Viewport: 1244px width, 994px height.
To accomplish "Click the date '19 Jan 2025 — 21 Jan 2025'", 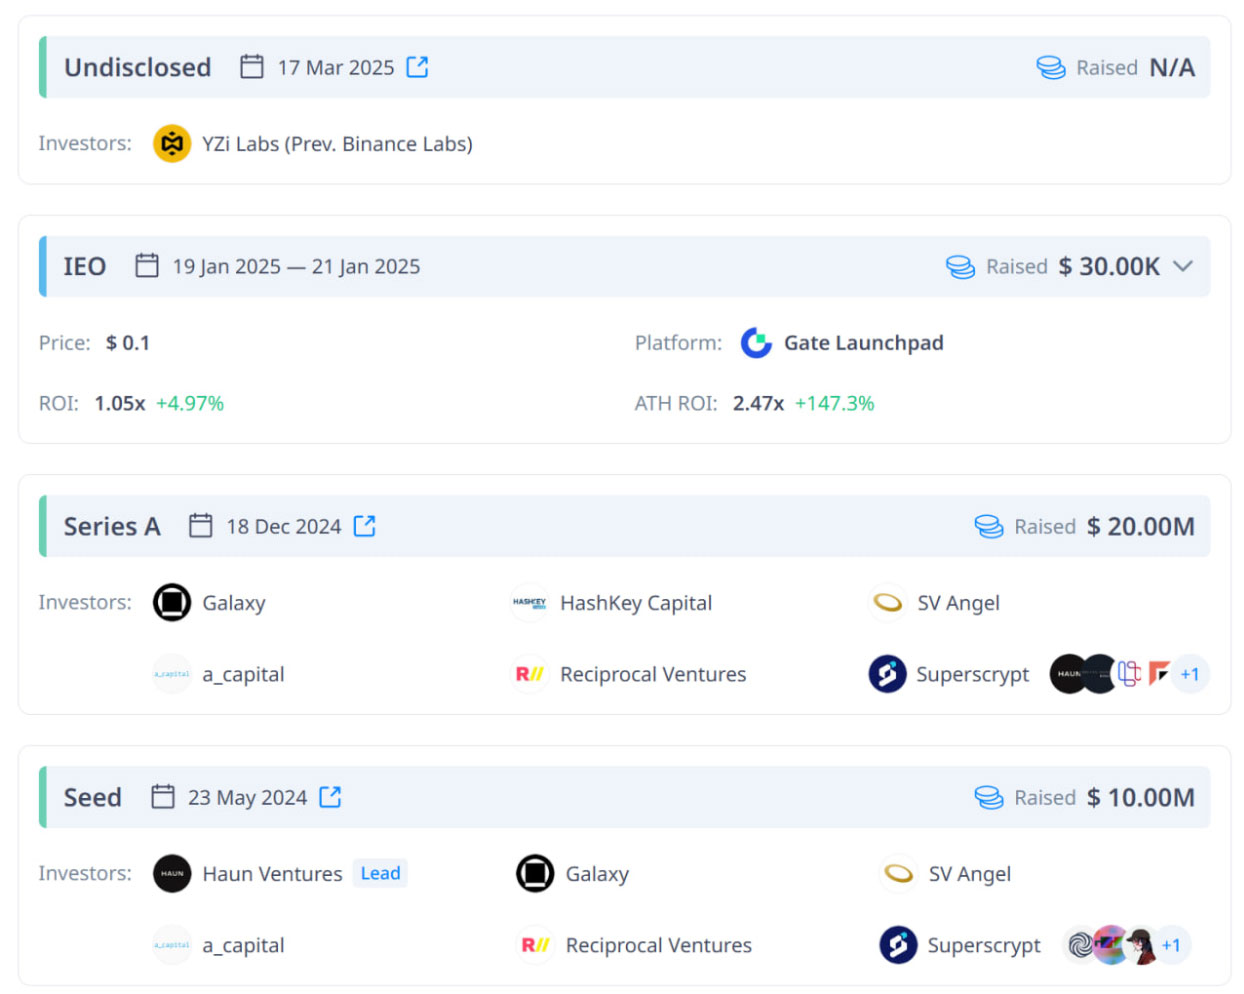I will 296,266.
